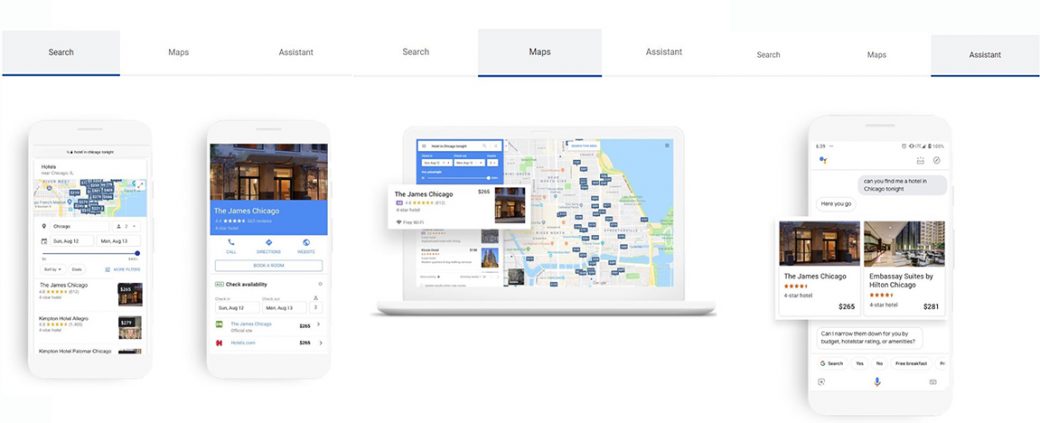Open the Maps tab beside the highlighted Search tab
The height and width of the screenshot is (423, 1040).
[178, 52]
